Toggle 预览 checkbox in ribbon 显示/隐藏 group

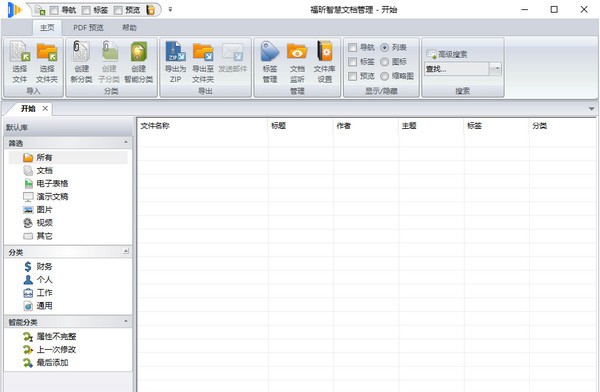352,76
